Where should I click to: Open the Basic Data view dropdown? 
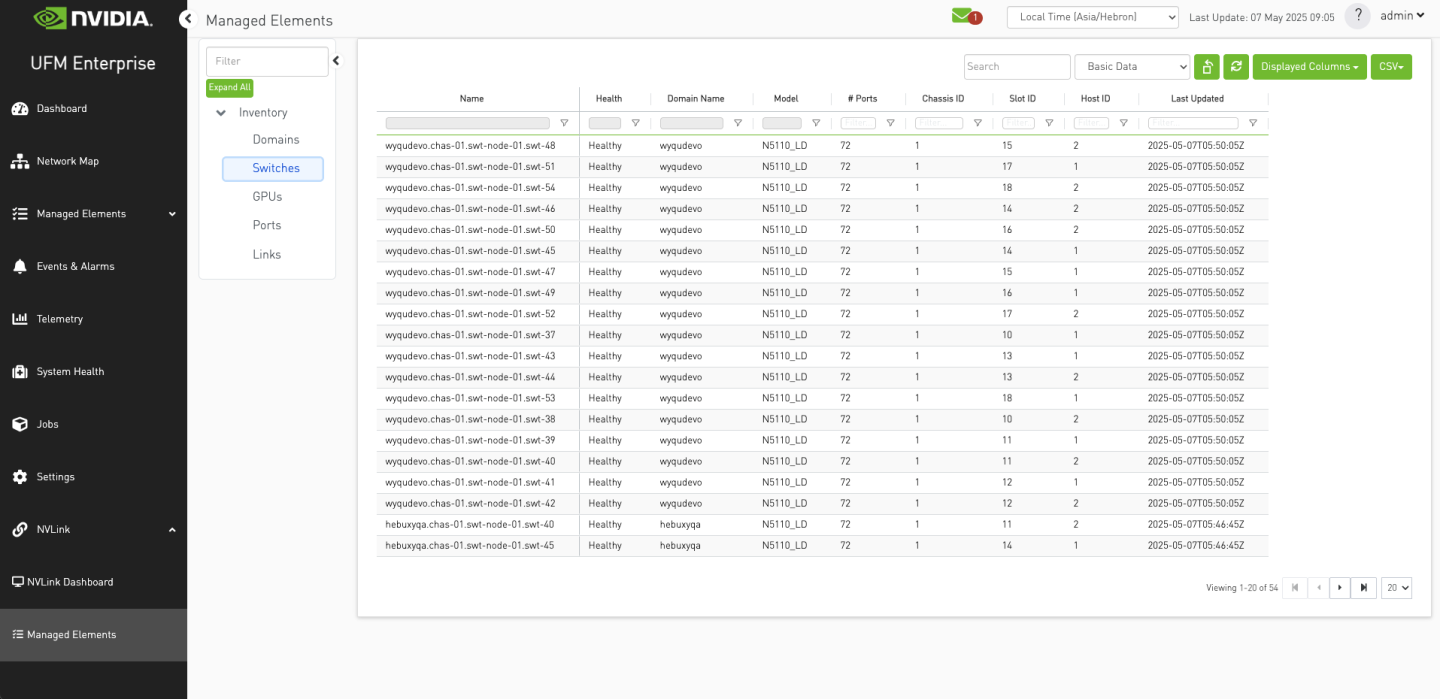point(1131,67)
